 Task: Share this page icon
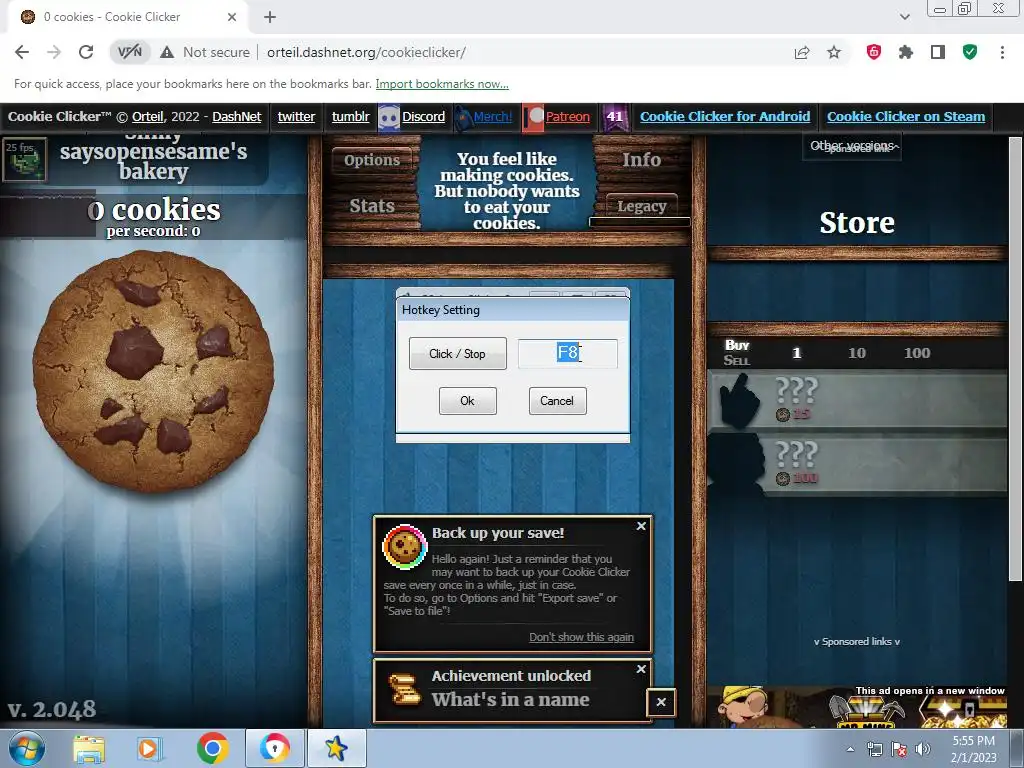[802, 52]
